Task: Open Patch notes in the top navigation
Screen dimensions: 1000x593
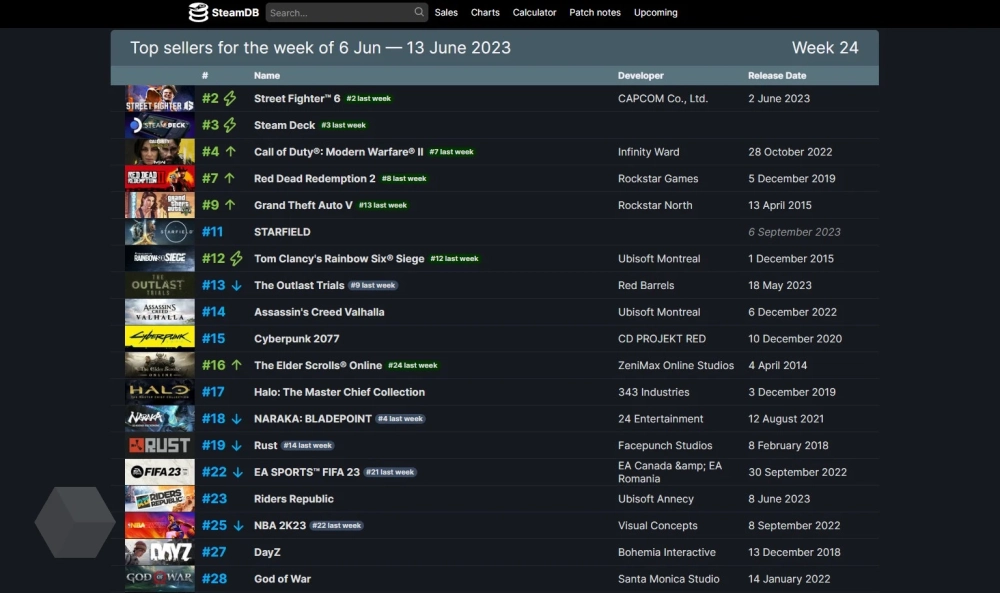Action: pos(595,13)
